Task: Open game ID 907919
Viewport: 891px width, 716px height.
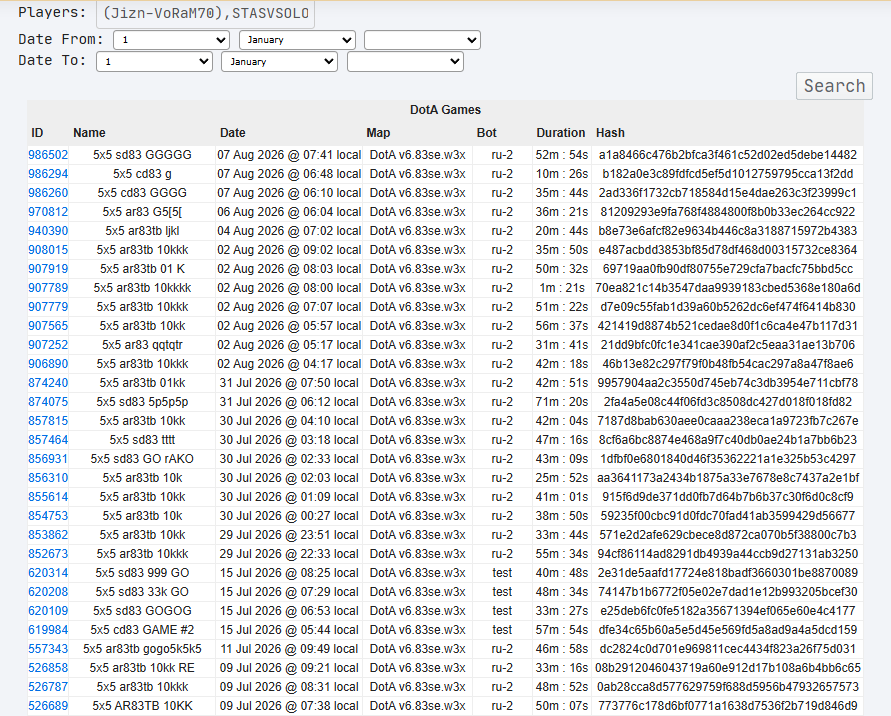Action: coord(48,269)
